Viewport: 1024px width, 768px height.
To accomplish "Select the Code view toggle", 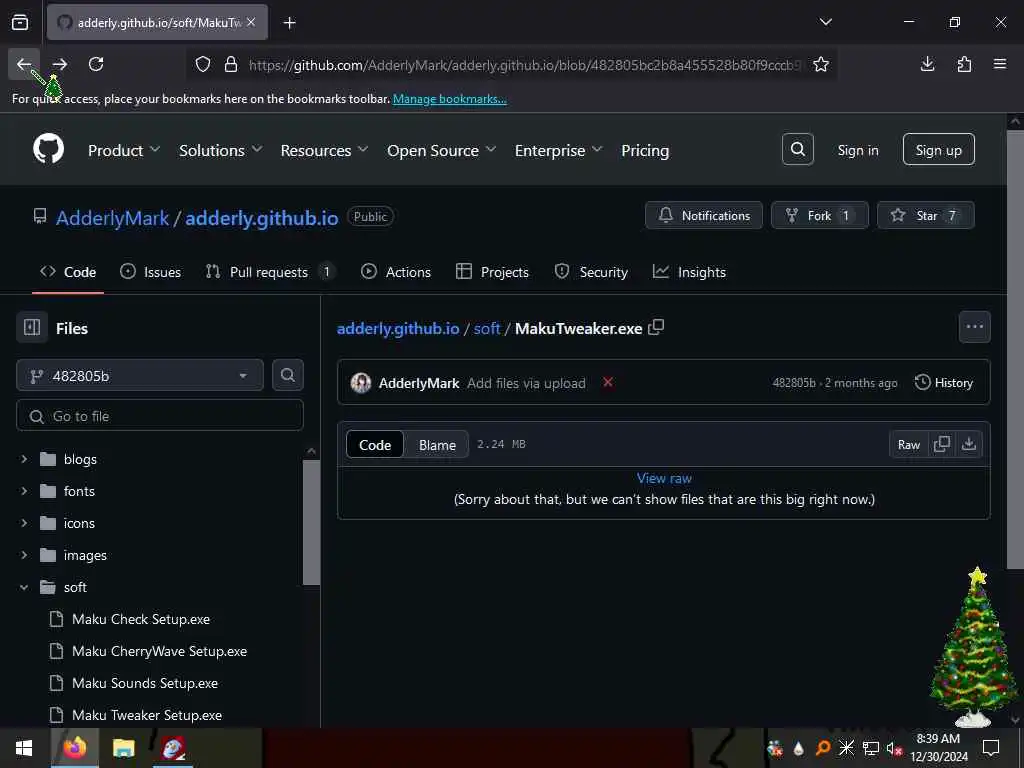I will click(375, 445).
